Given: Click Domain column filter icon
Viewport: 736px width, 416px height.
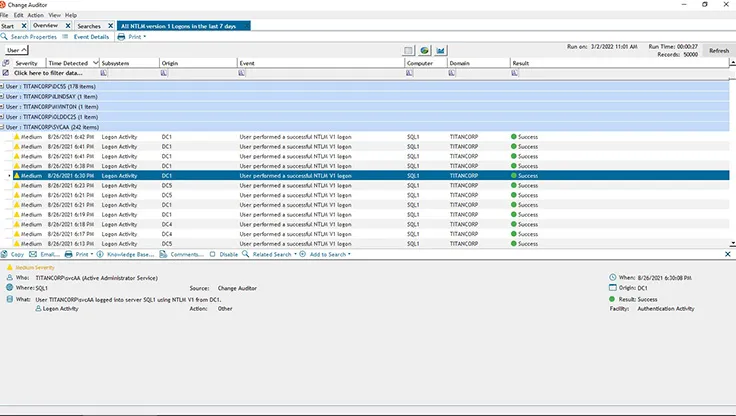Looking at the screenshot, I should click(452, 73).
